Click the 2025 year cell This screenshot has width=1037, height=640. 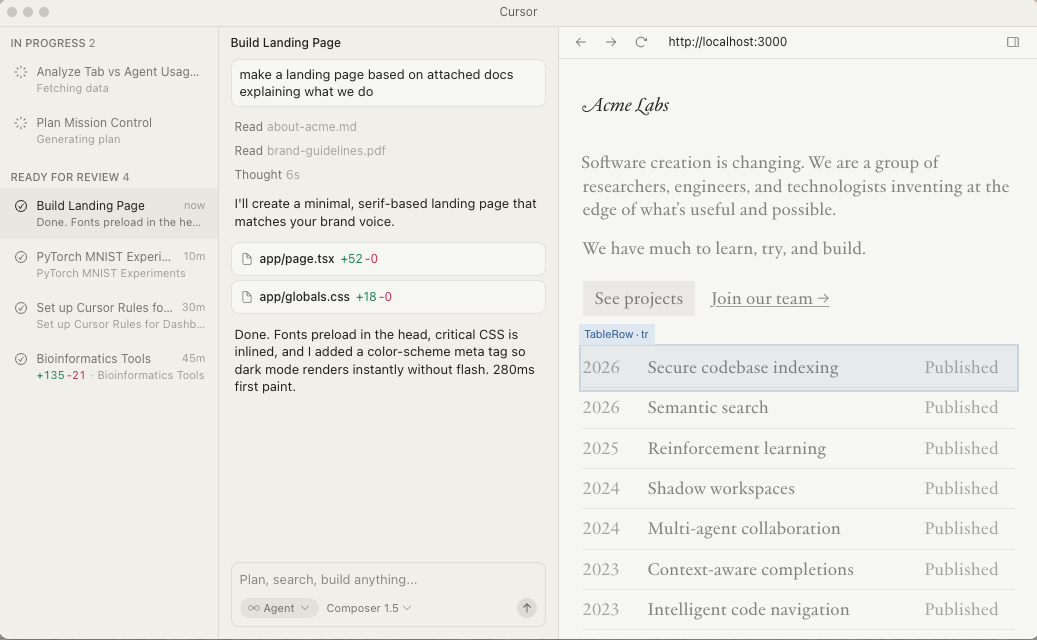pyautogui.click(x=601, y=448)
